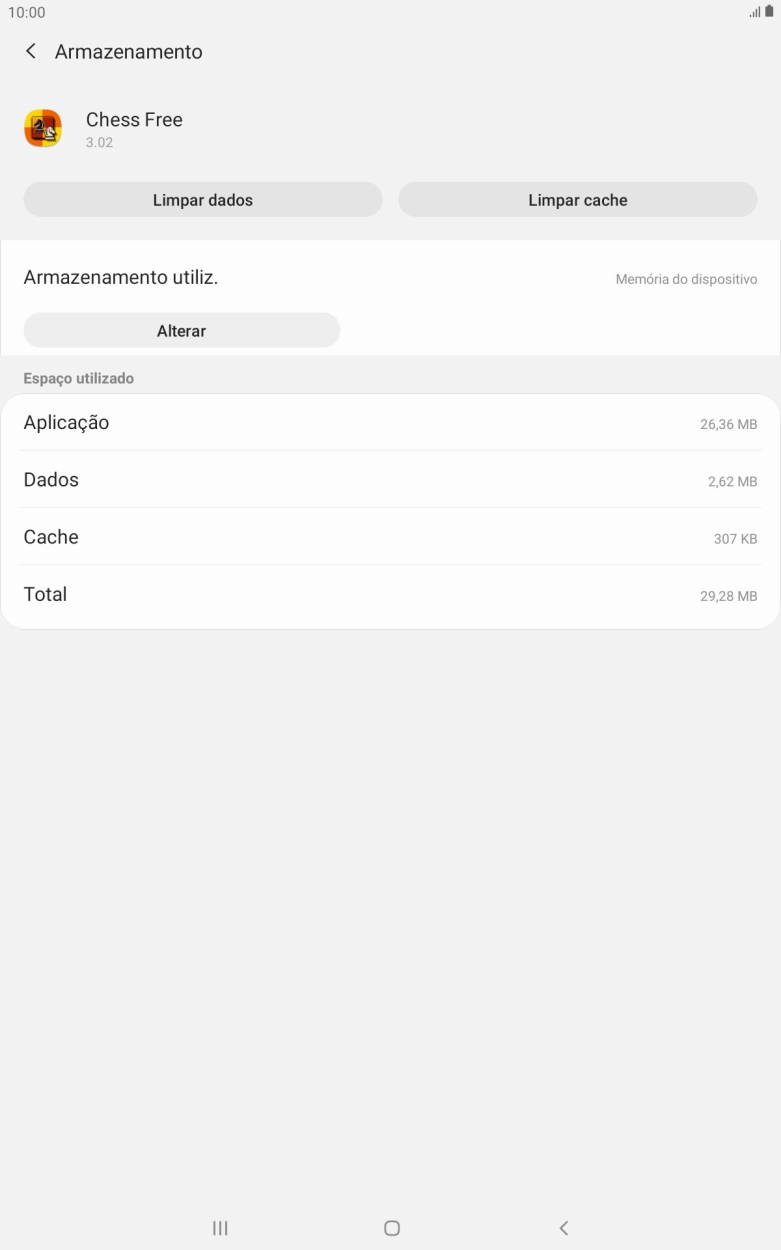Screen dimensions: 781x1250
Task: Select the Total size row
Action: tap(390, 595)
